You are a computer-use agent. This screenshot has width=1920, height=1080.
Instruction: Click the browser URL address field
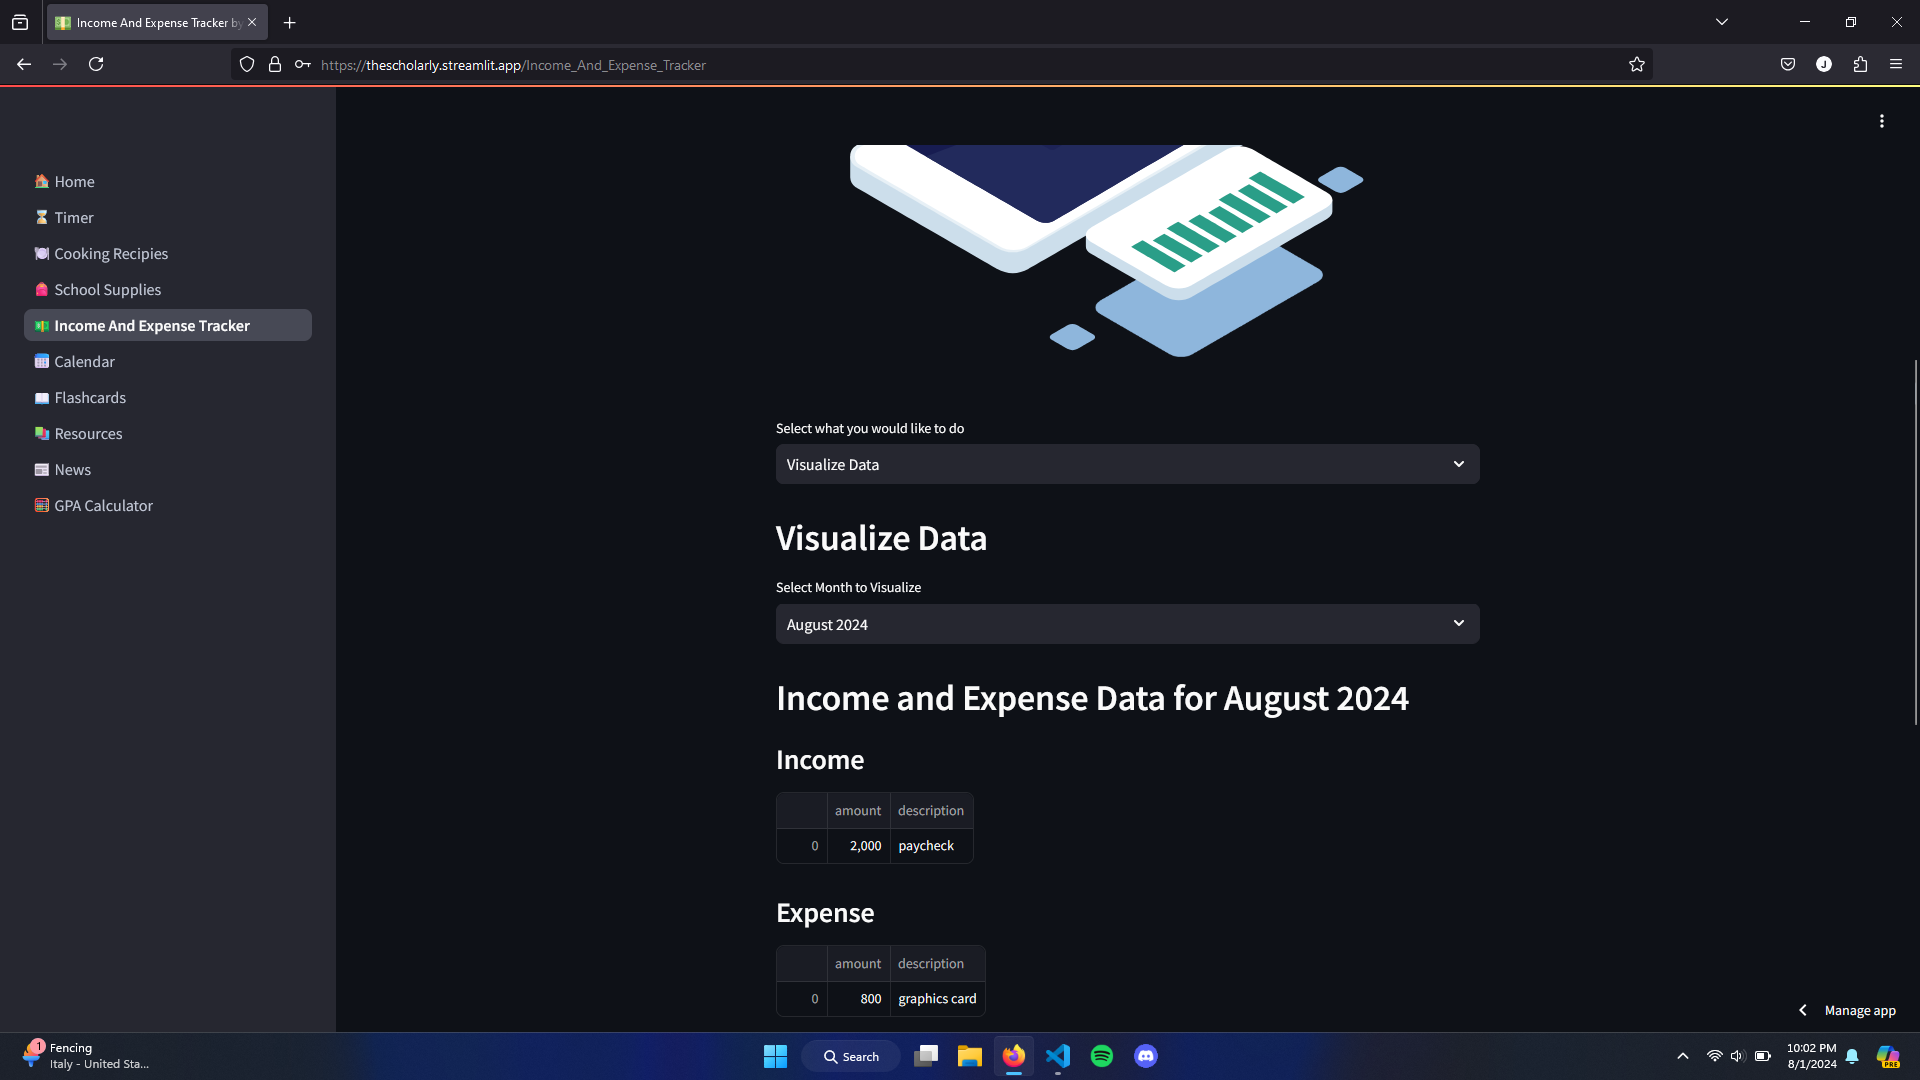point(900,65)
